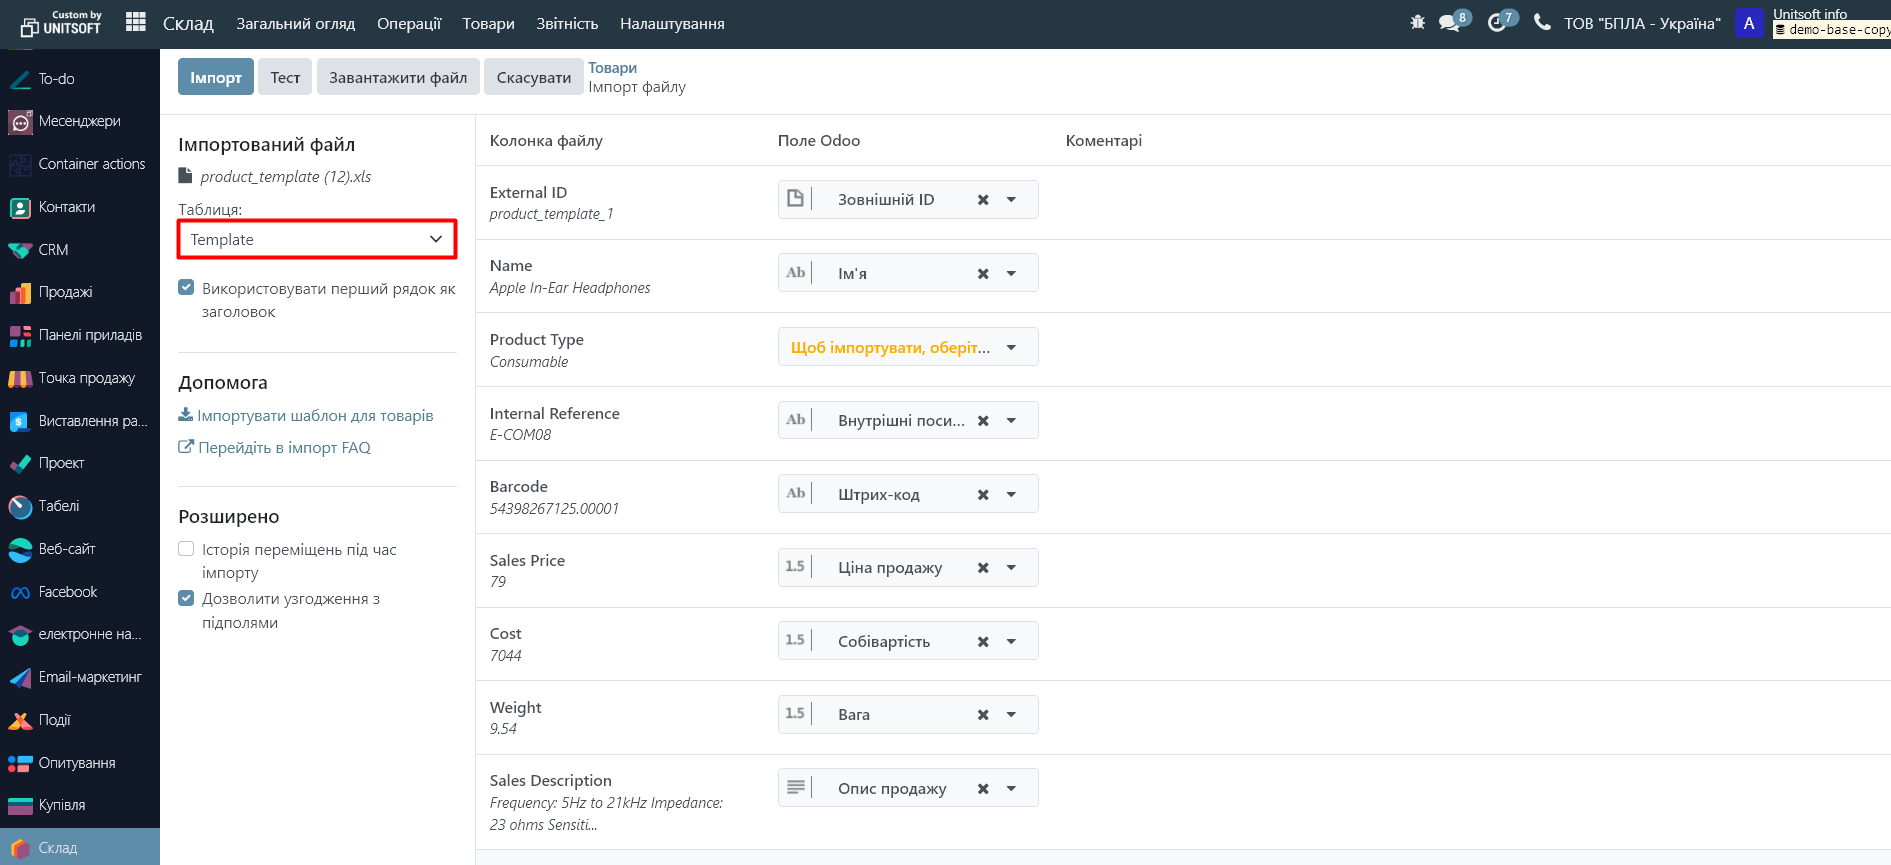Open the Facebook app in sidebar

(x=67, y=592)
